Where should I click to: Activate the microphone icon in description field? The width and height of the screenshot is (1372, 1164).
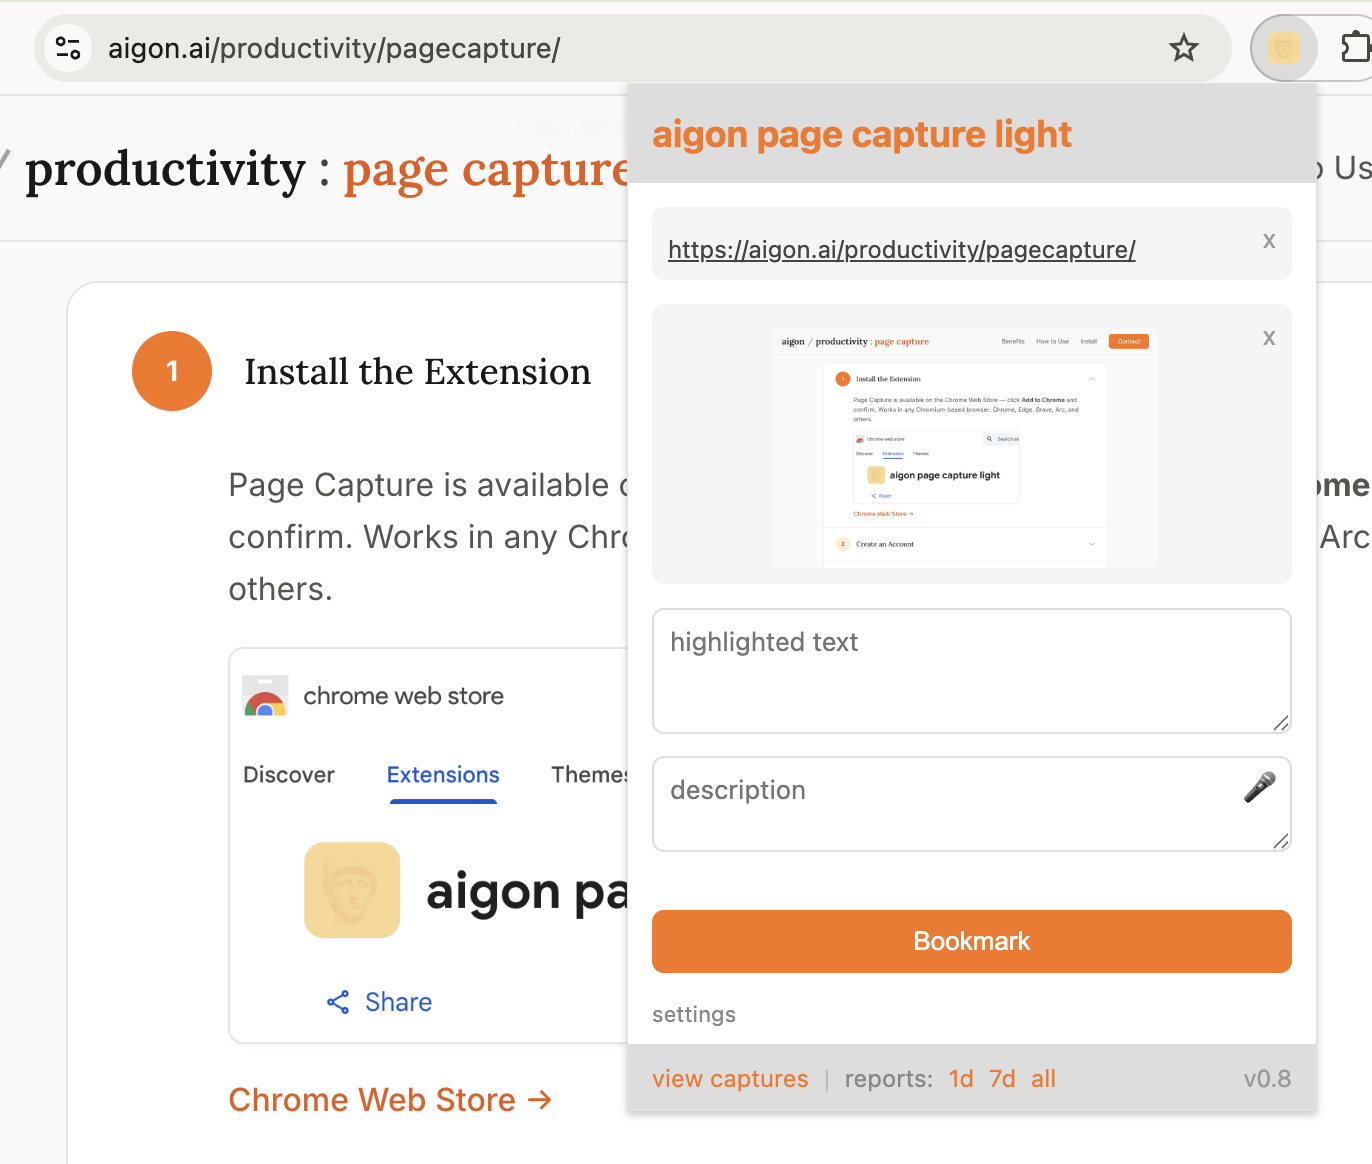point(1258,789)
